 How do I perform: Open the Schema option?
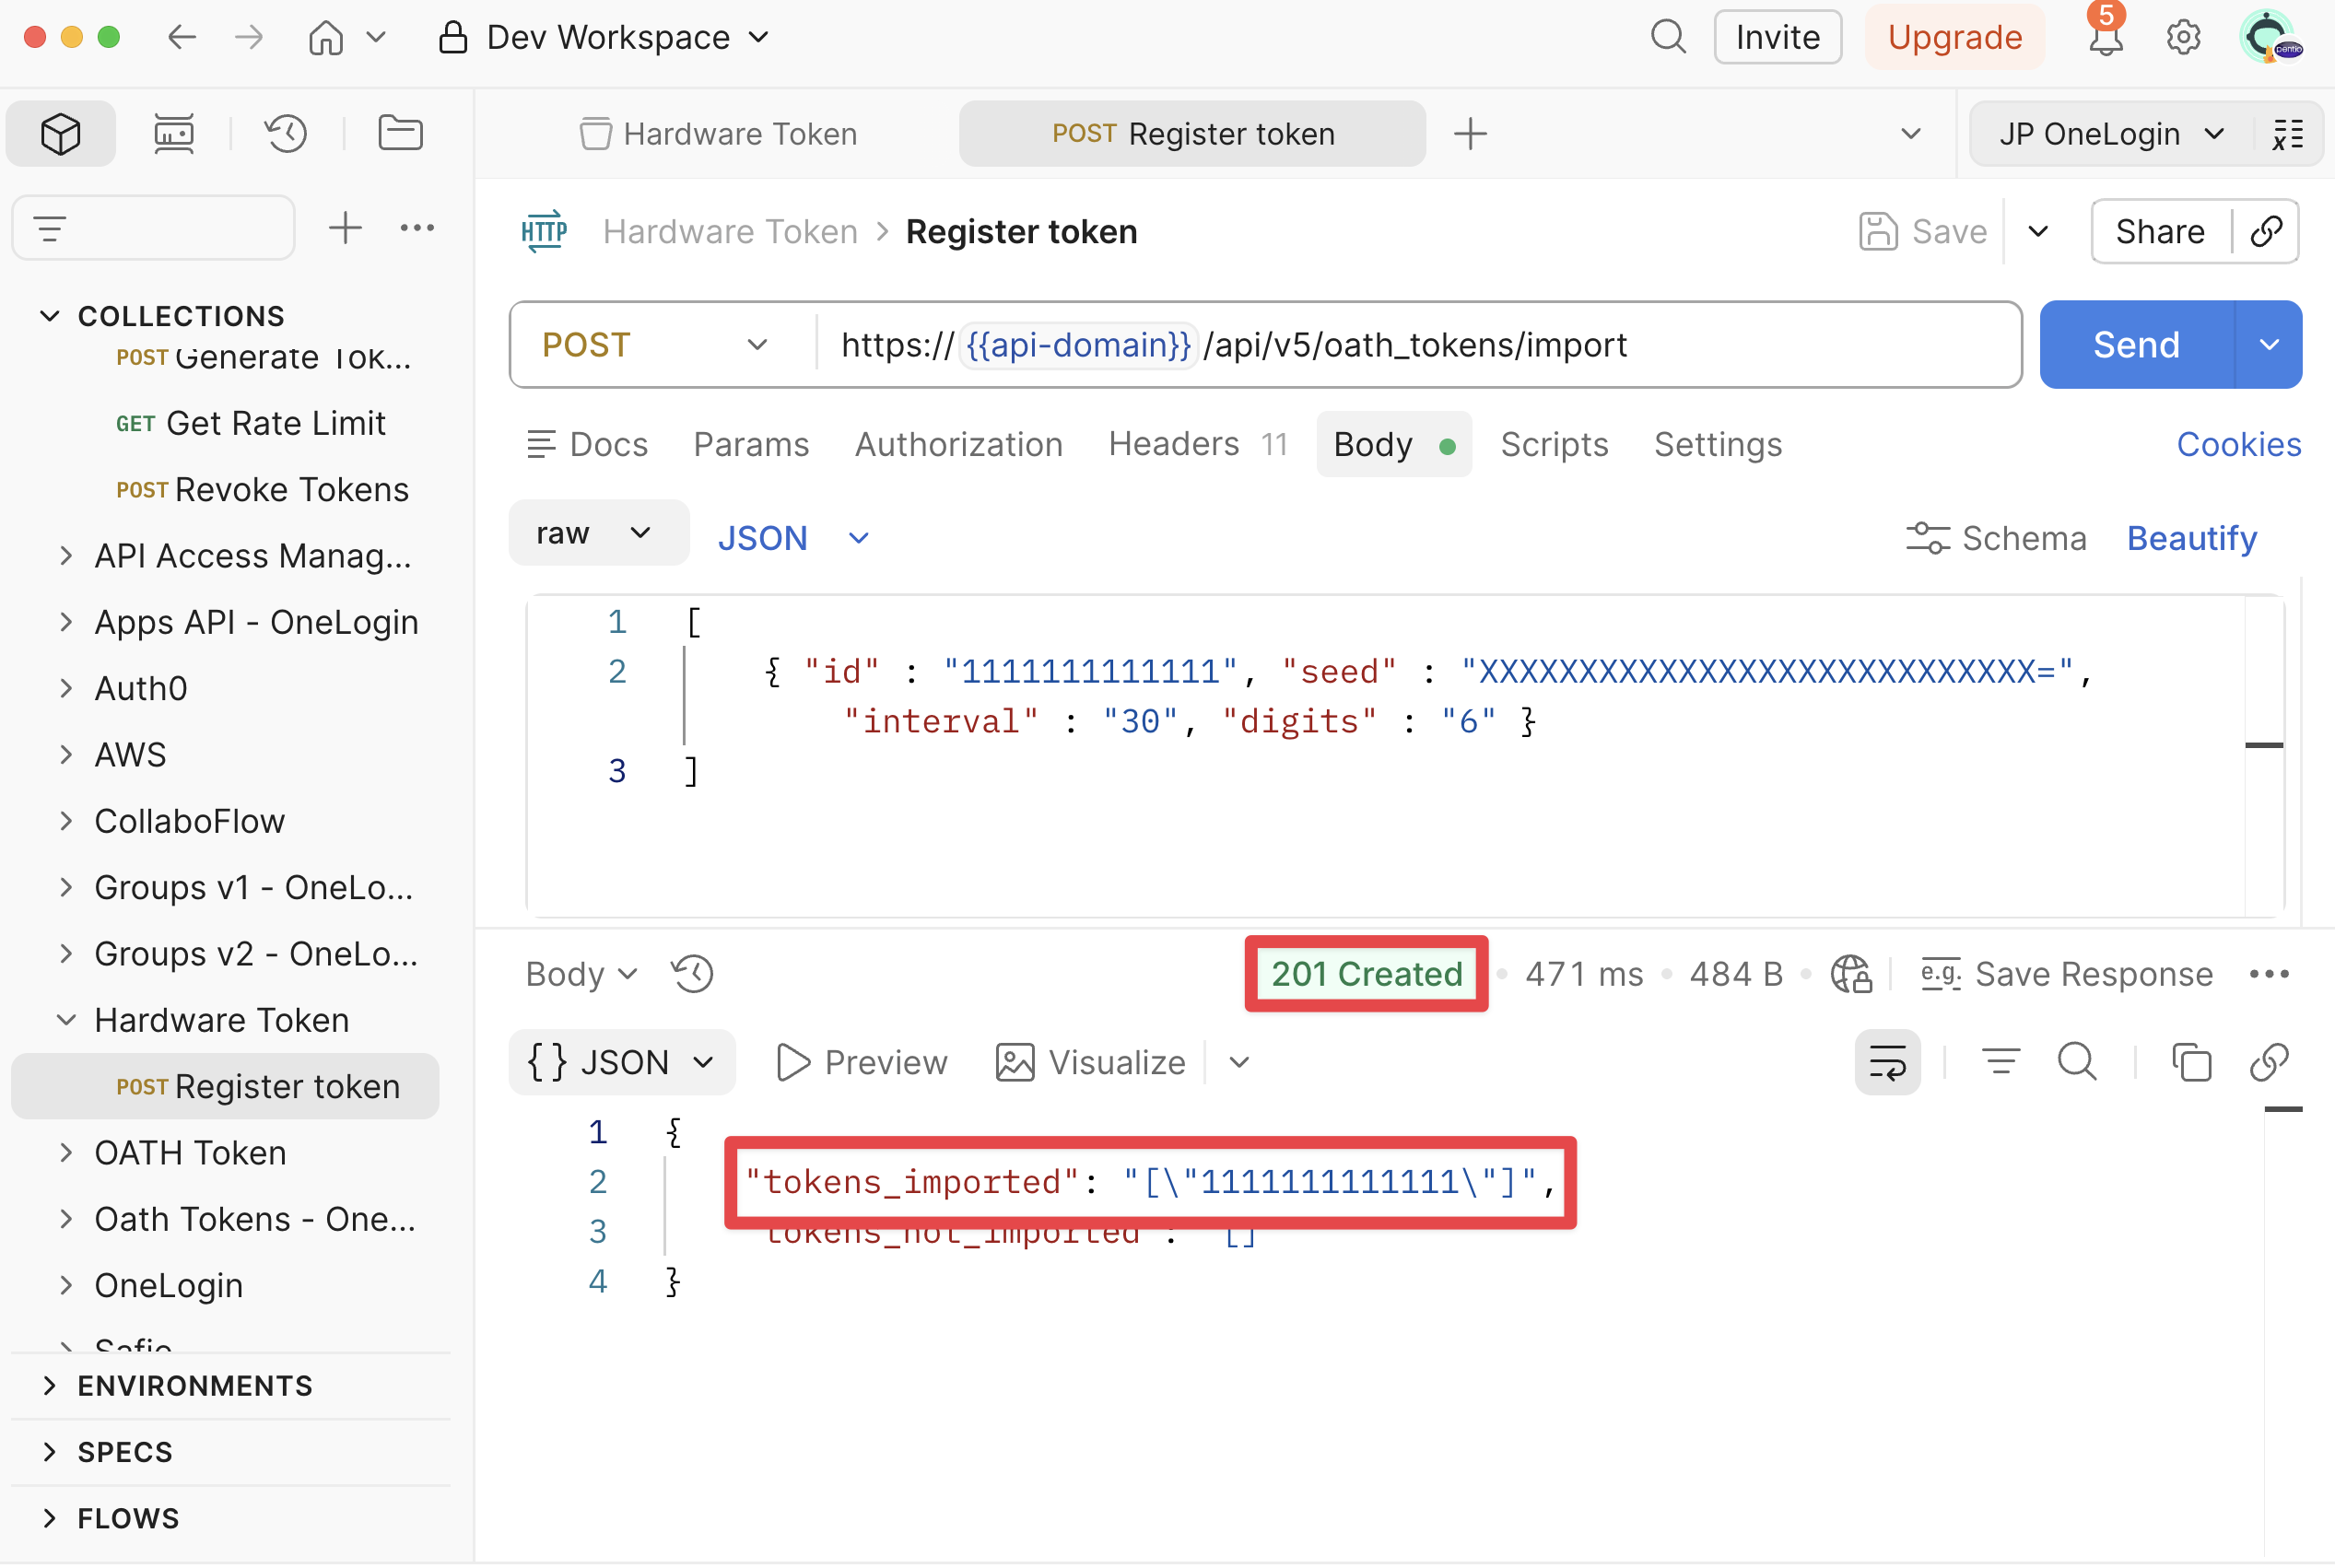point(1996,538)
